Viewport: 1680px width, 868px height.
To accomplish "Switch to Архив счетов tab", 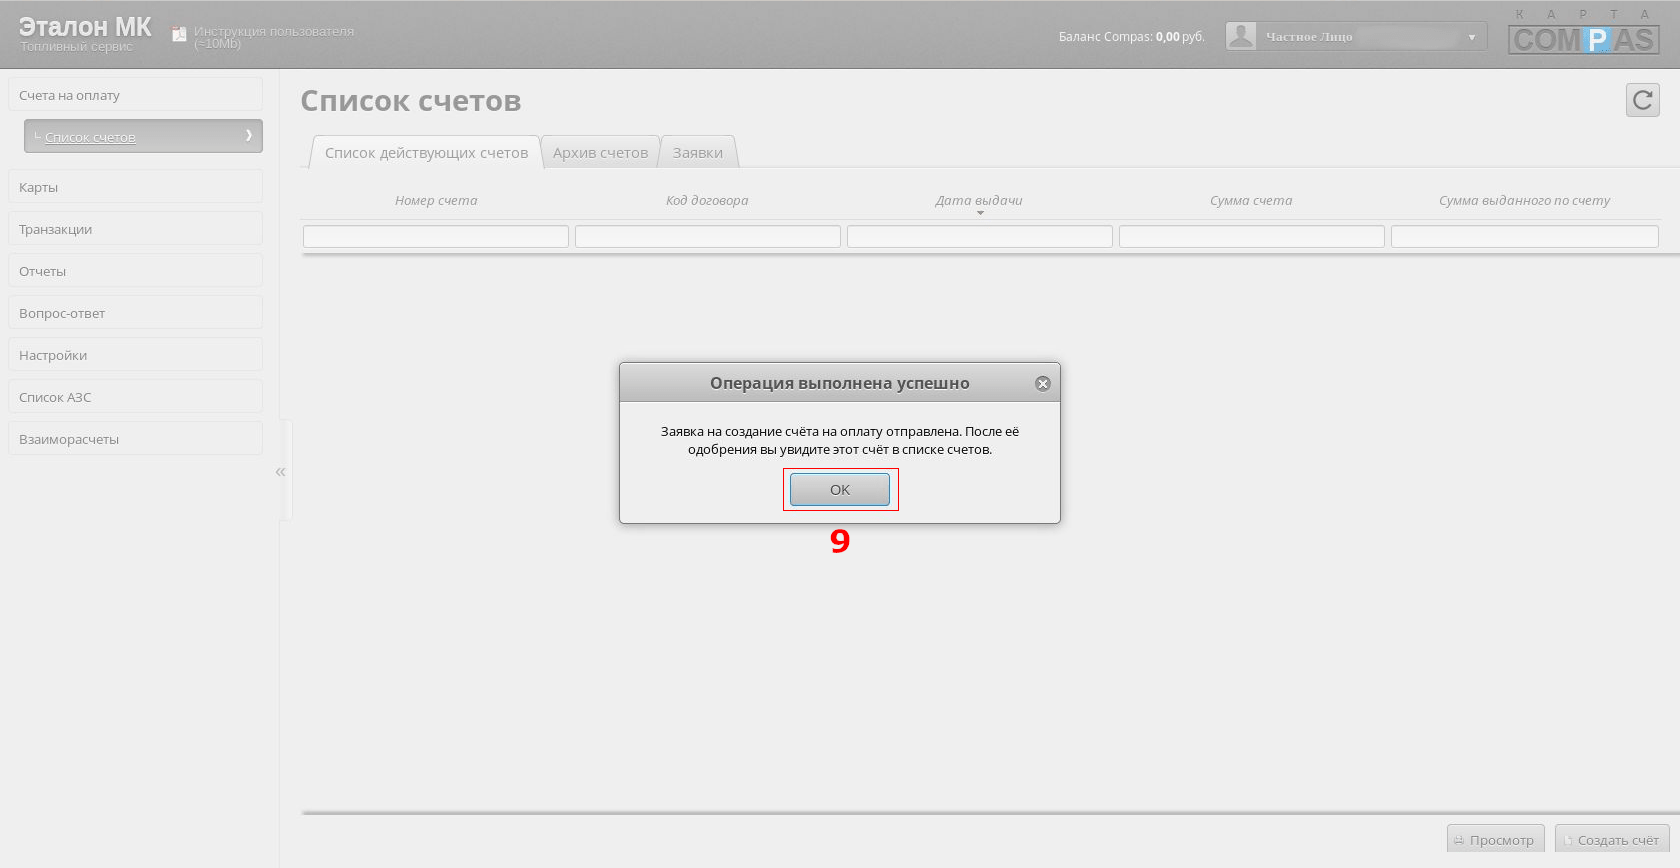I will pyautogui.click(x=600, y=152).
